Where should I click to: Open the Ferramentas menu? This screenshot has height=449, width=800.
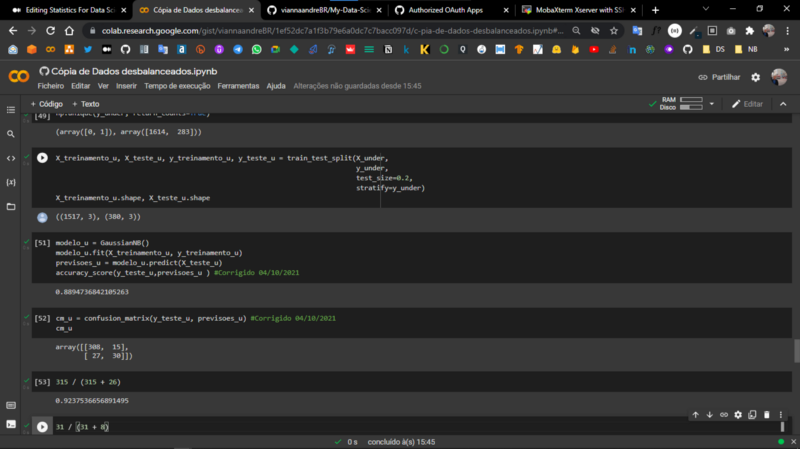point(238,86)
